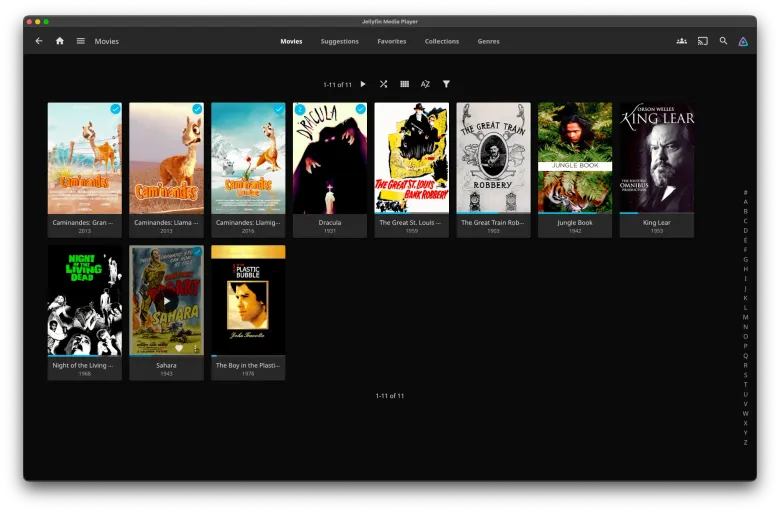This screenshot has height=512, width=780.
Task: Open the Caminandes: Gran poster
Action: pyautogui.click(x=85, y=158)
